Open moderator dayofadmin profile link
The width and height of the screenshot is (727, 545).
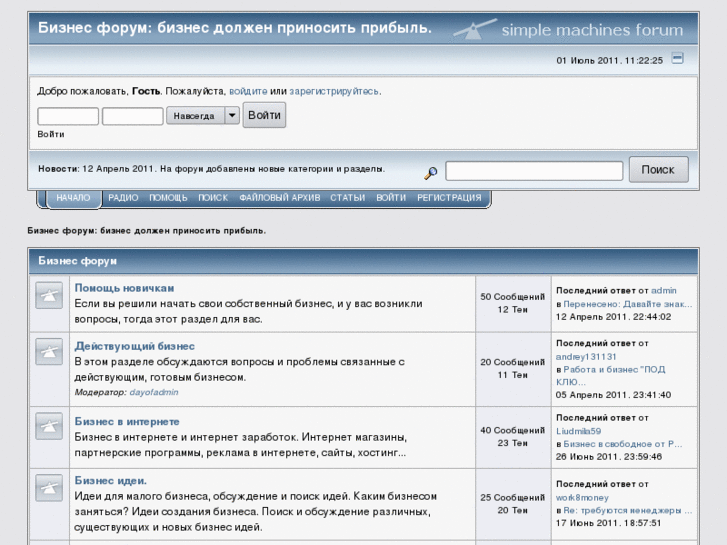(154, 392)
